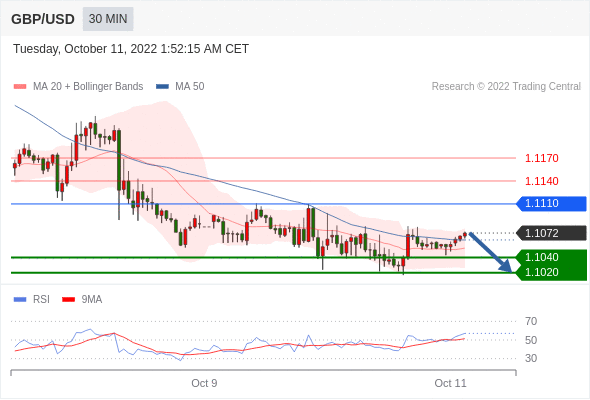Click the green 1.1020 support price tag

[x=551, y=272]
